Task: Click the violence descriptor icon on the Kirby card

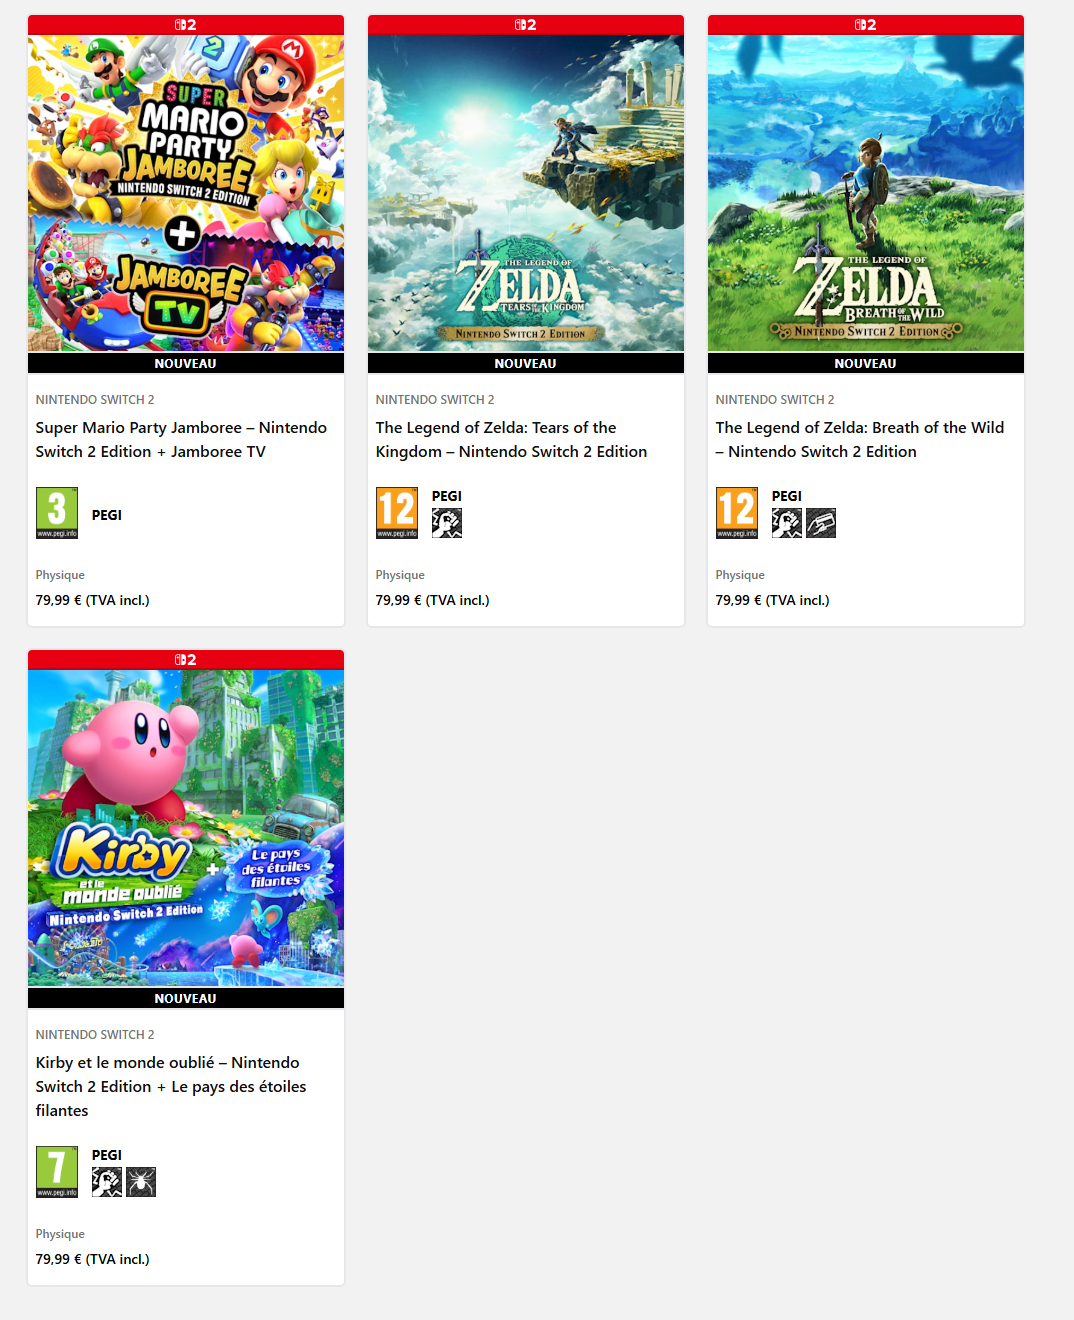Action: click(107, 1182)
